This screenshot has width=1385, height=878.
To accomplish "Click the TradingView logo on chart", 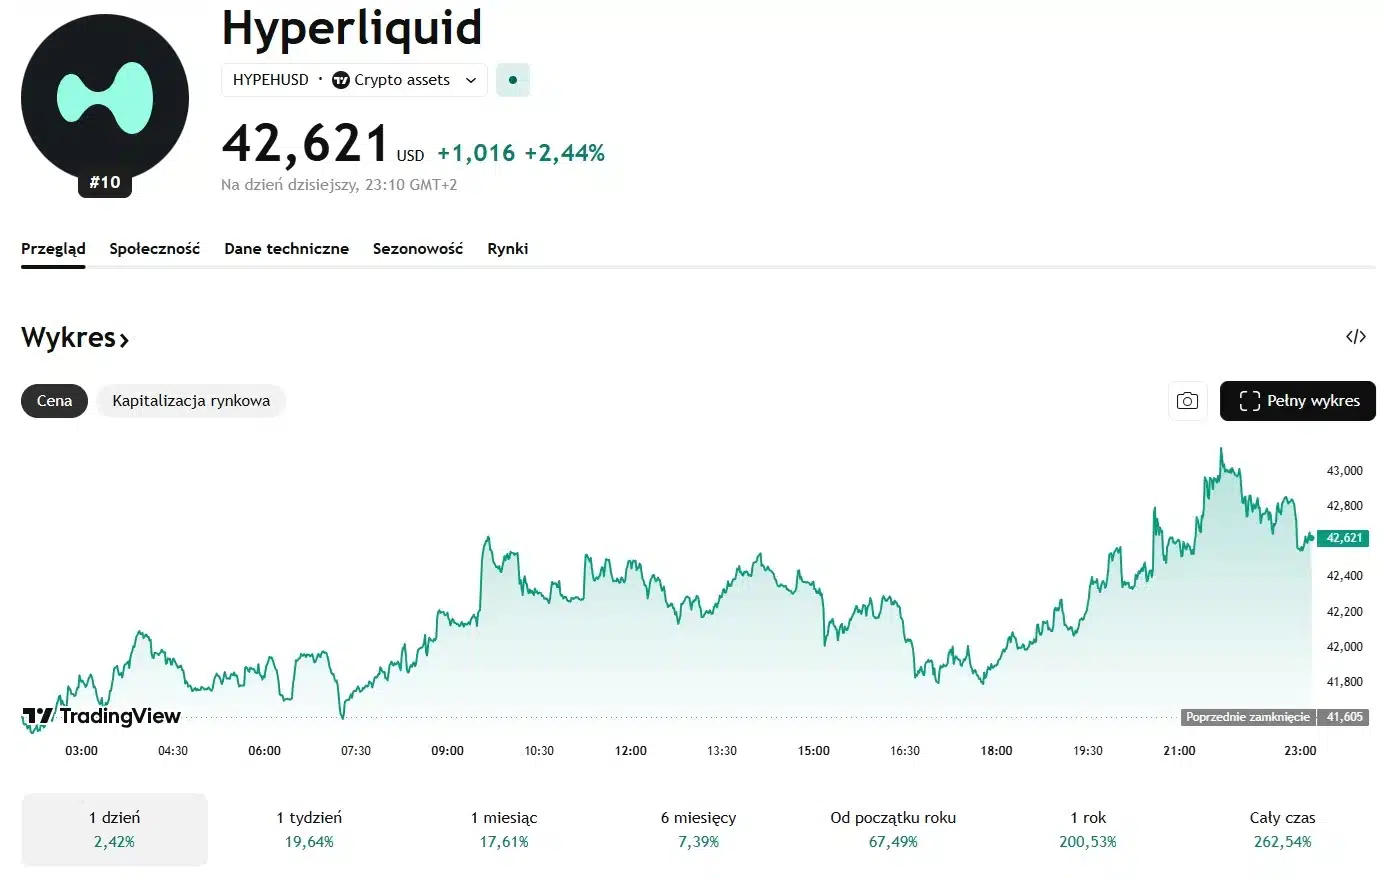I will pos(101,716).
